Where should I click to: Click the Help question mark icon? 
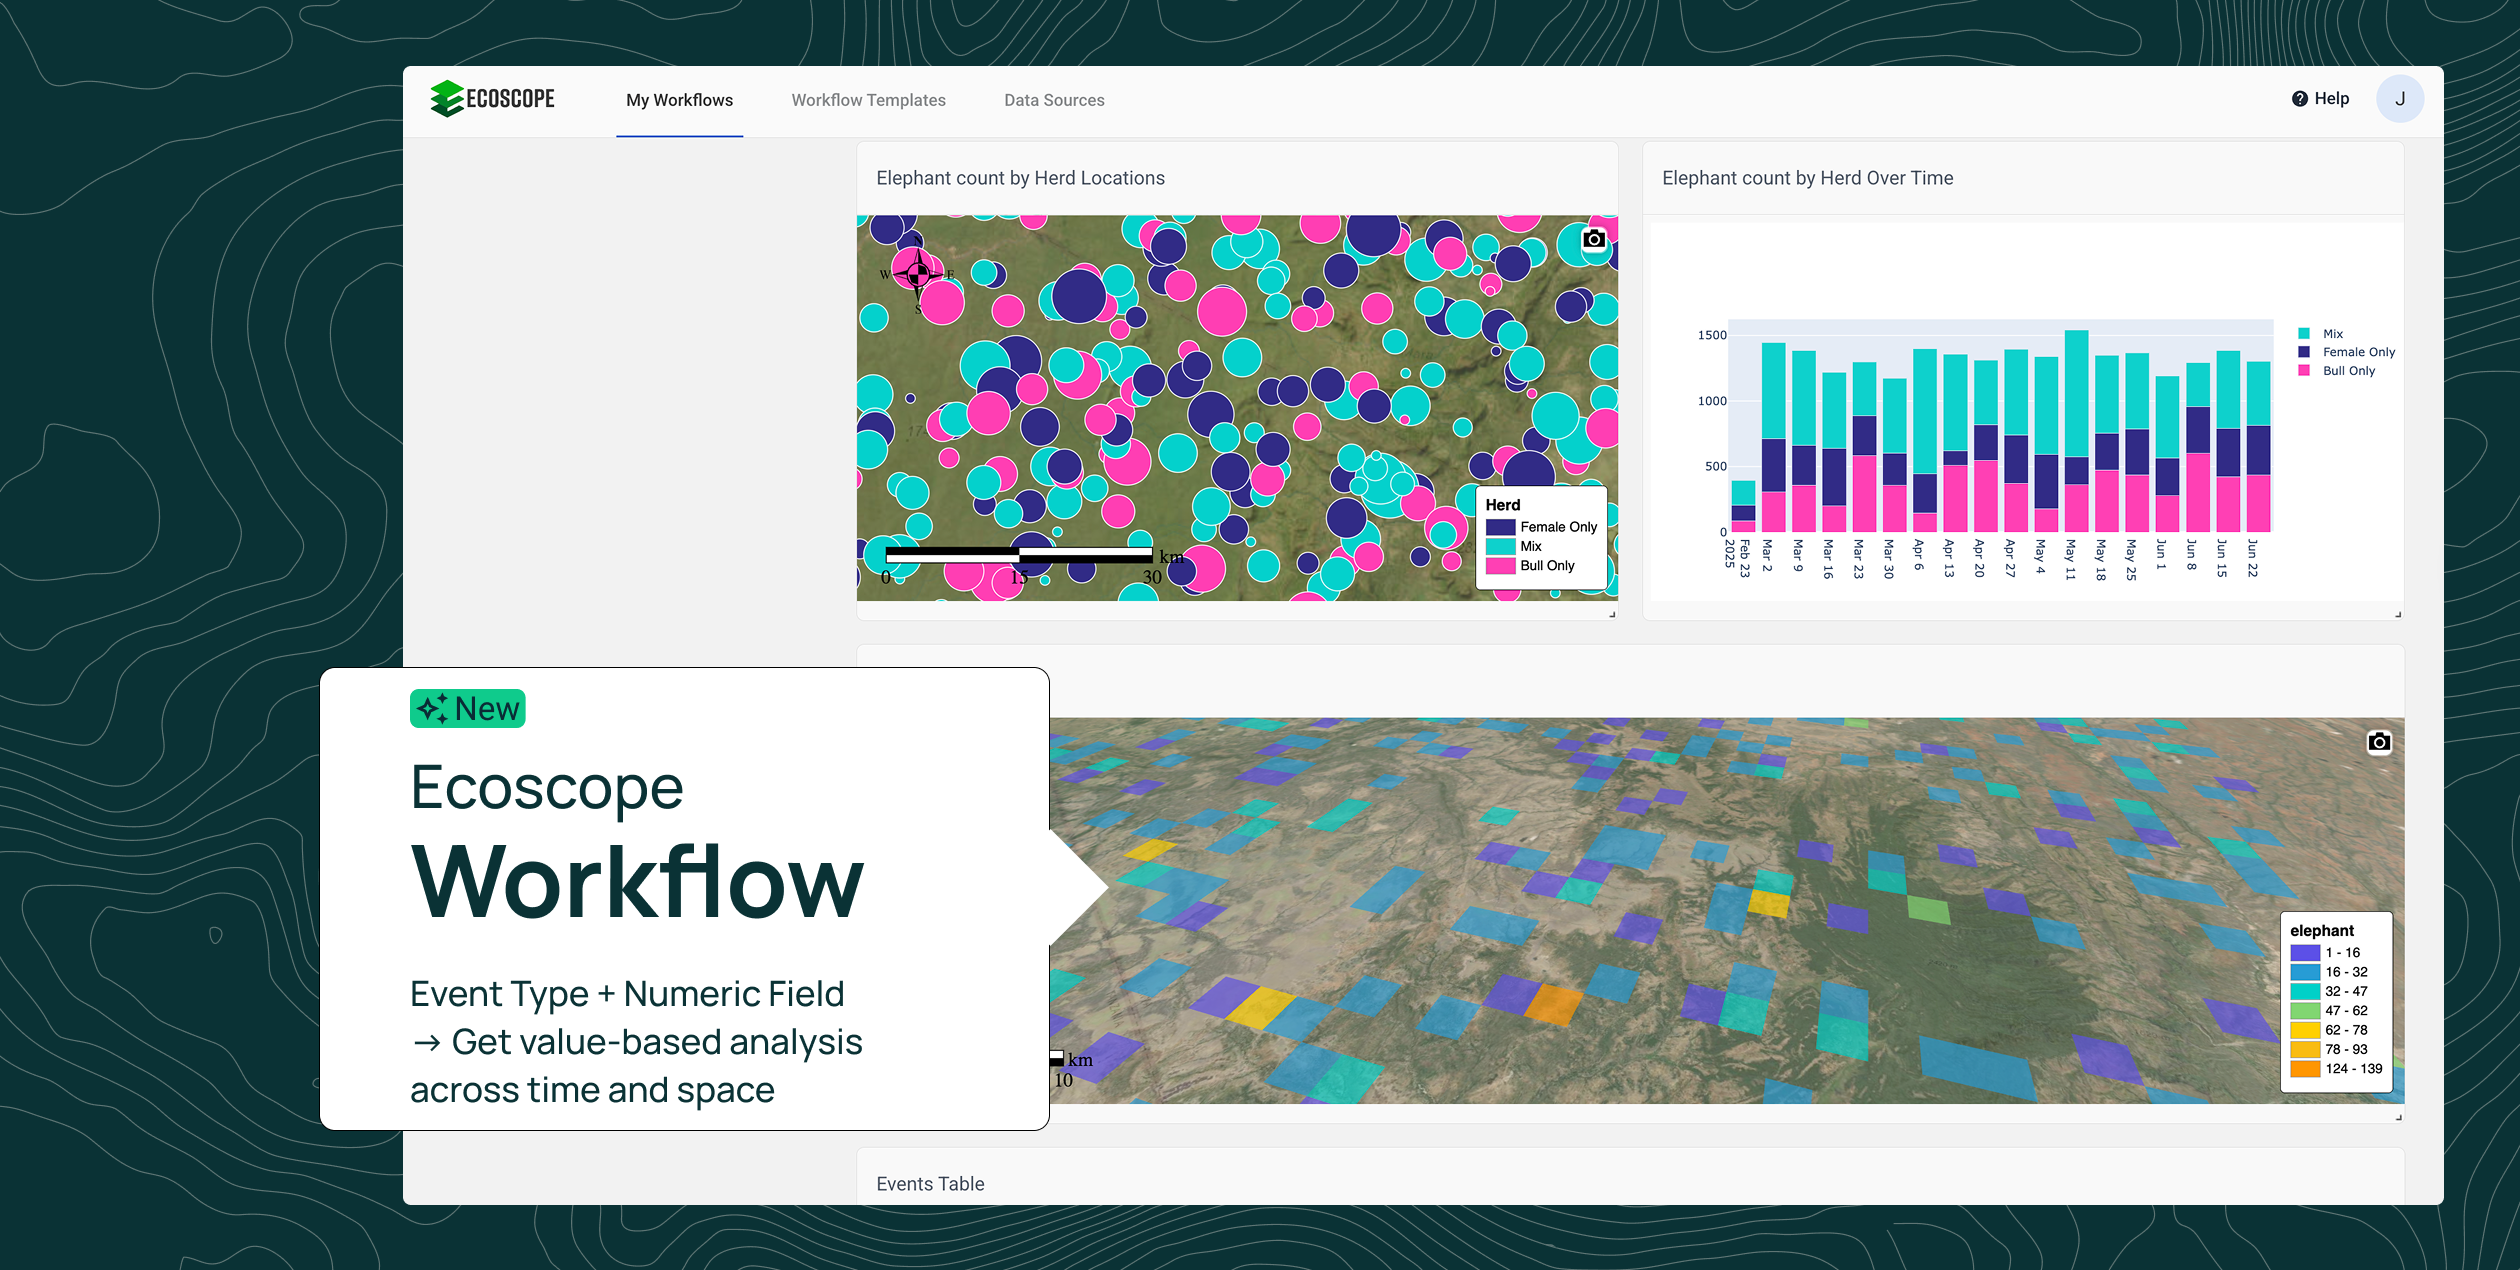point(2299,99)
